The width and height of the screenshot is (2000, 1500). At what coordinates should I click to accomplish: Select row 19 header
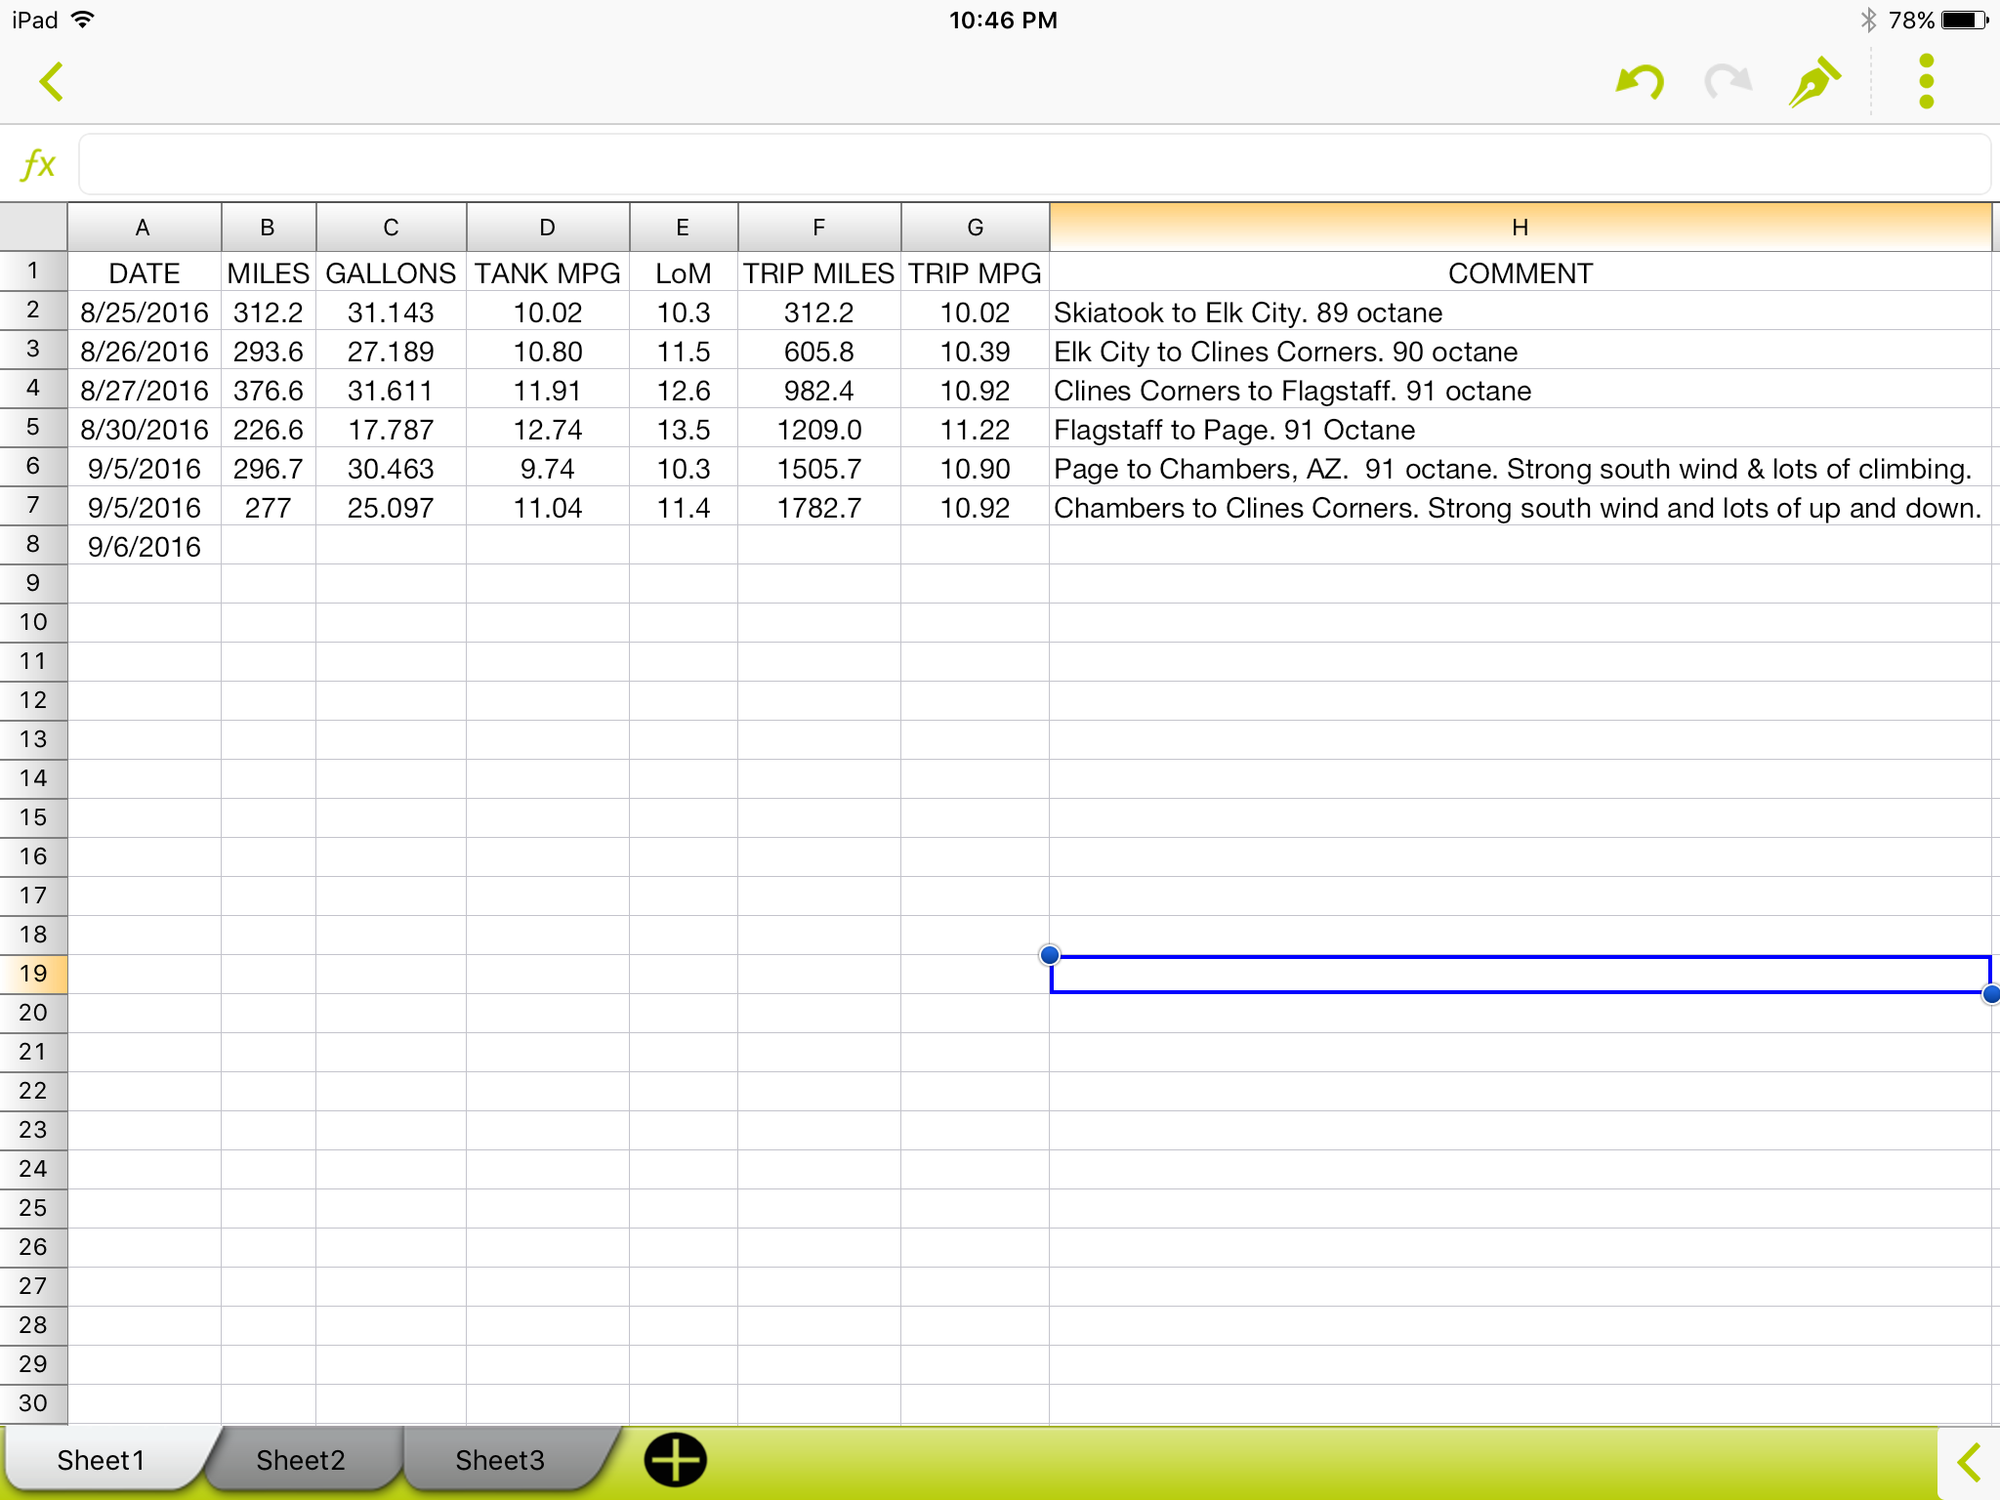pos(33,973)
